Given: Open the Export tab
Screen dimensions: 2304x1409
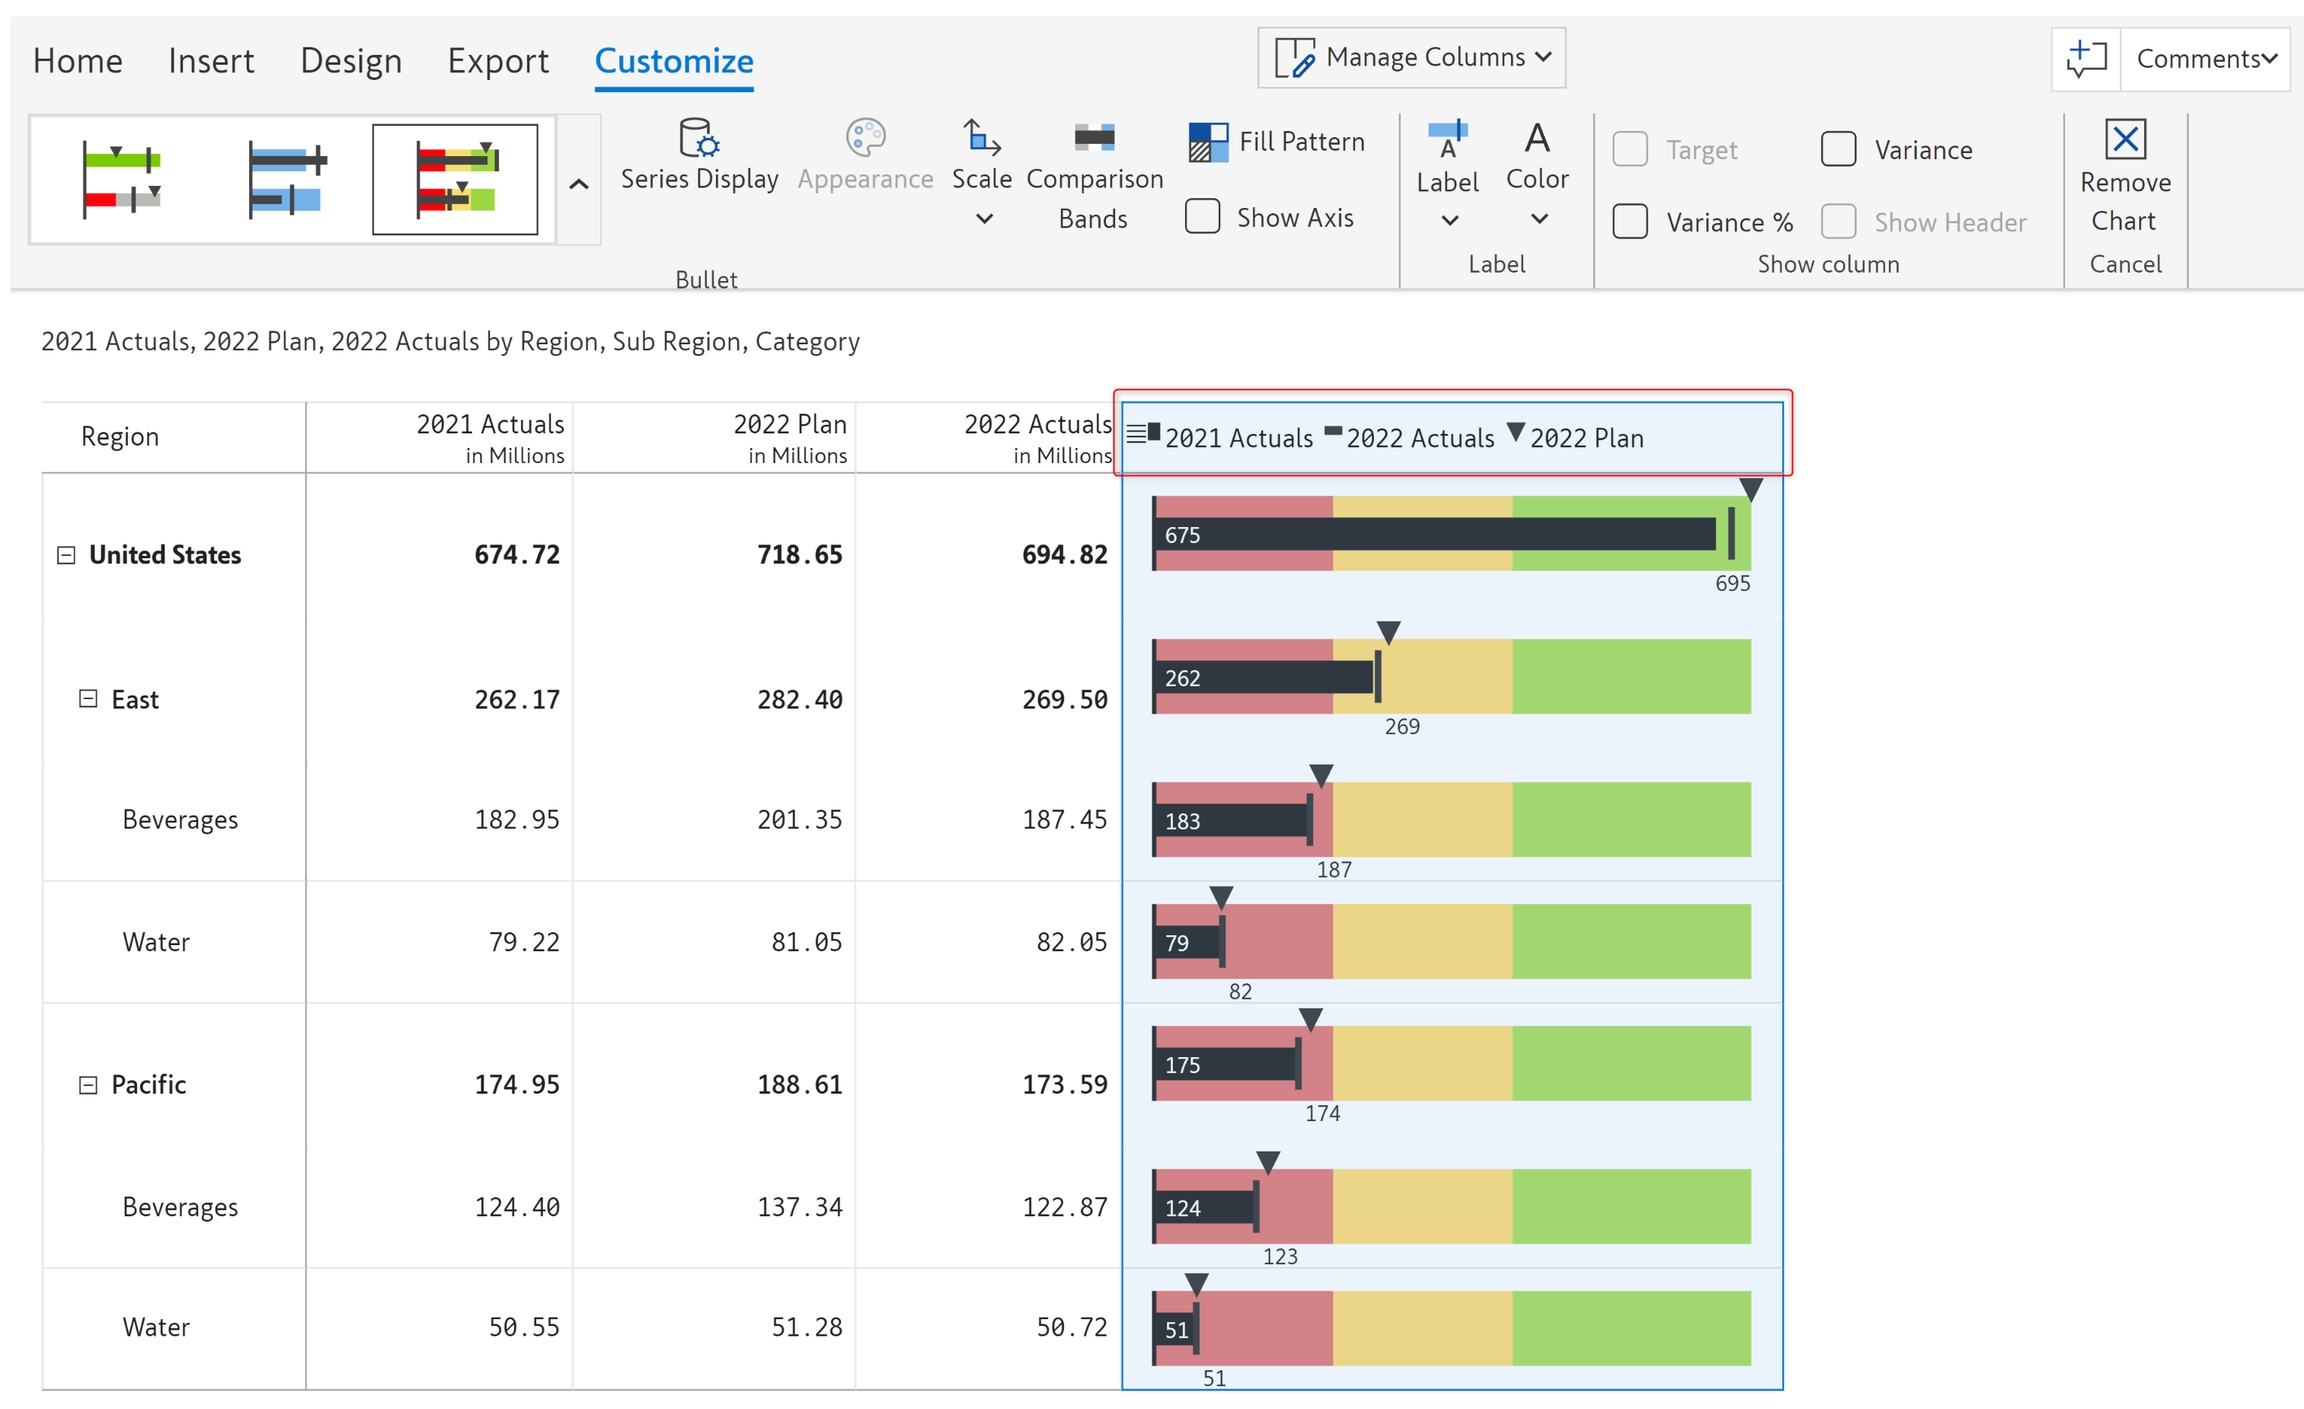Looking at the screenshot, I should tap(498, 61).
